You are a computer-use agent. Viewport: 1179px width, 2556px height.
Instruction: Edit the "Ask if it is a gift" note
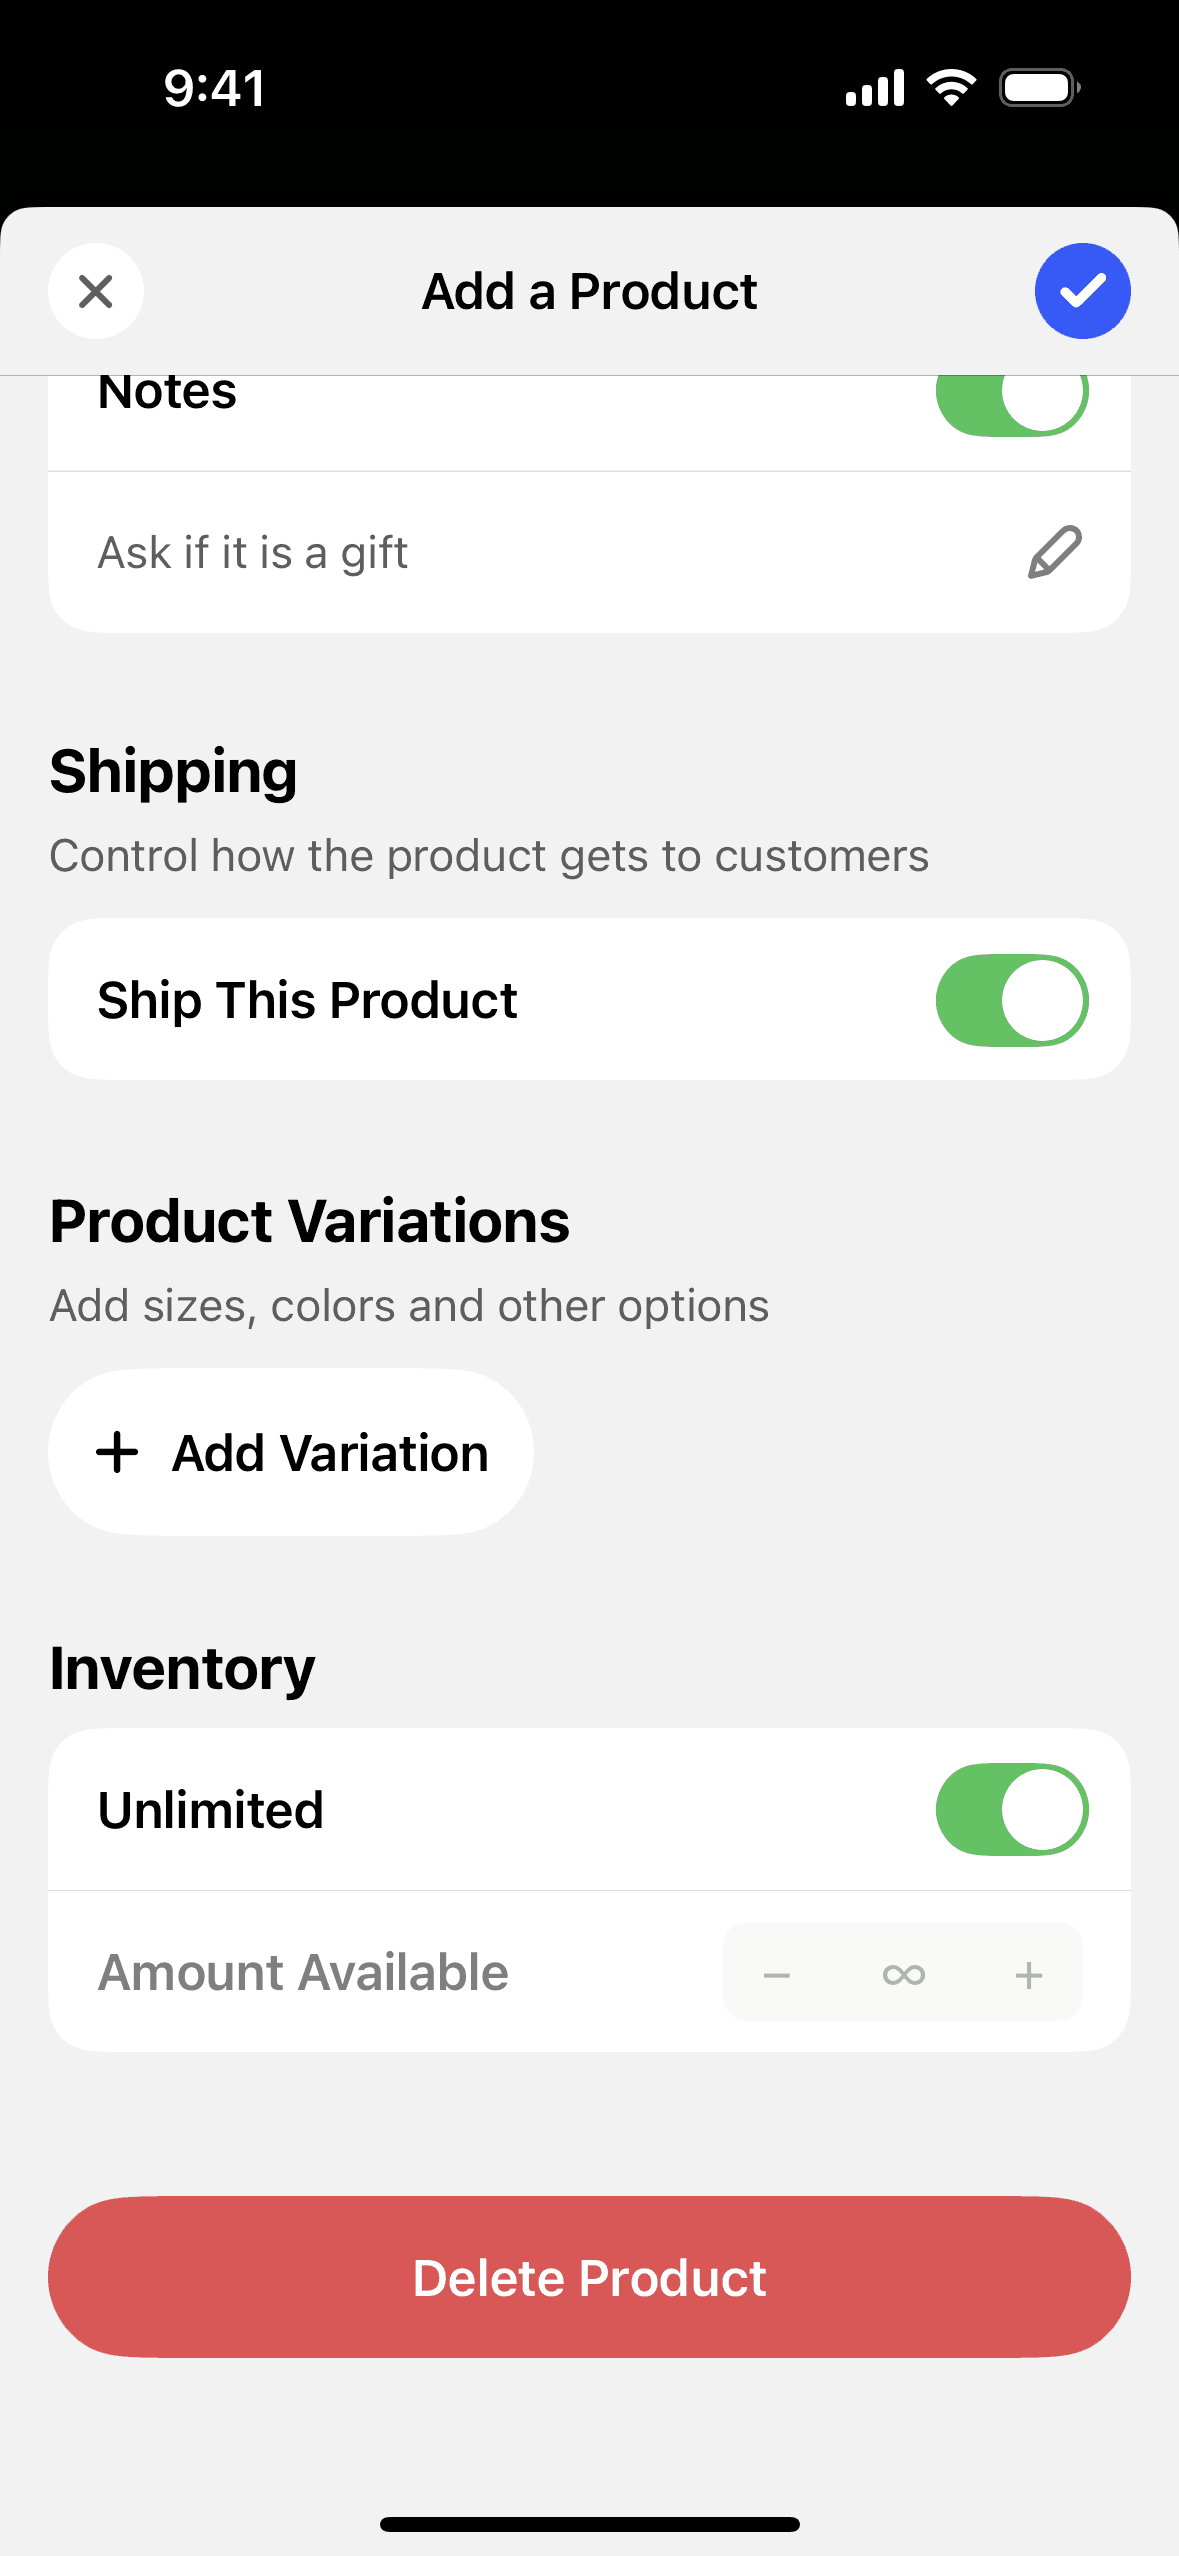pyautogui.click(x=253, y=552)
